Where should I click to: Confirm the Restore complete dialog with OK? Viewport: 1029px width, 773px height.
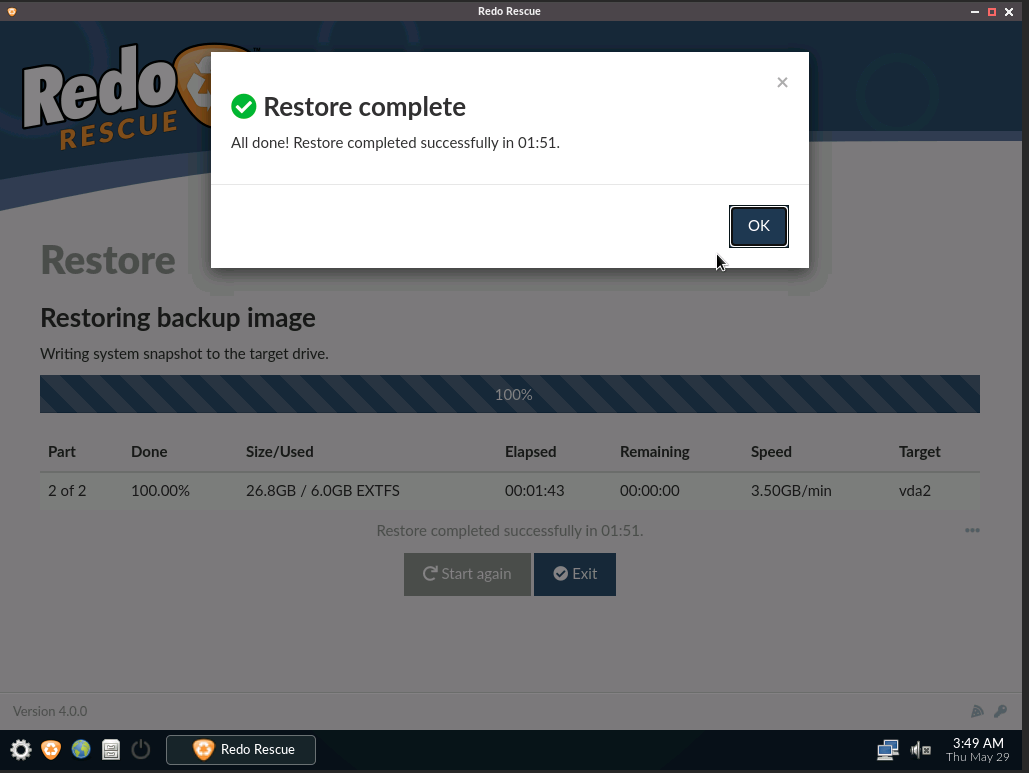pyautogui.click(x=759, y=226)
